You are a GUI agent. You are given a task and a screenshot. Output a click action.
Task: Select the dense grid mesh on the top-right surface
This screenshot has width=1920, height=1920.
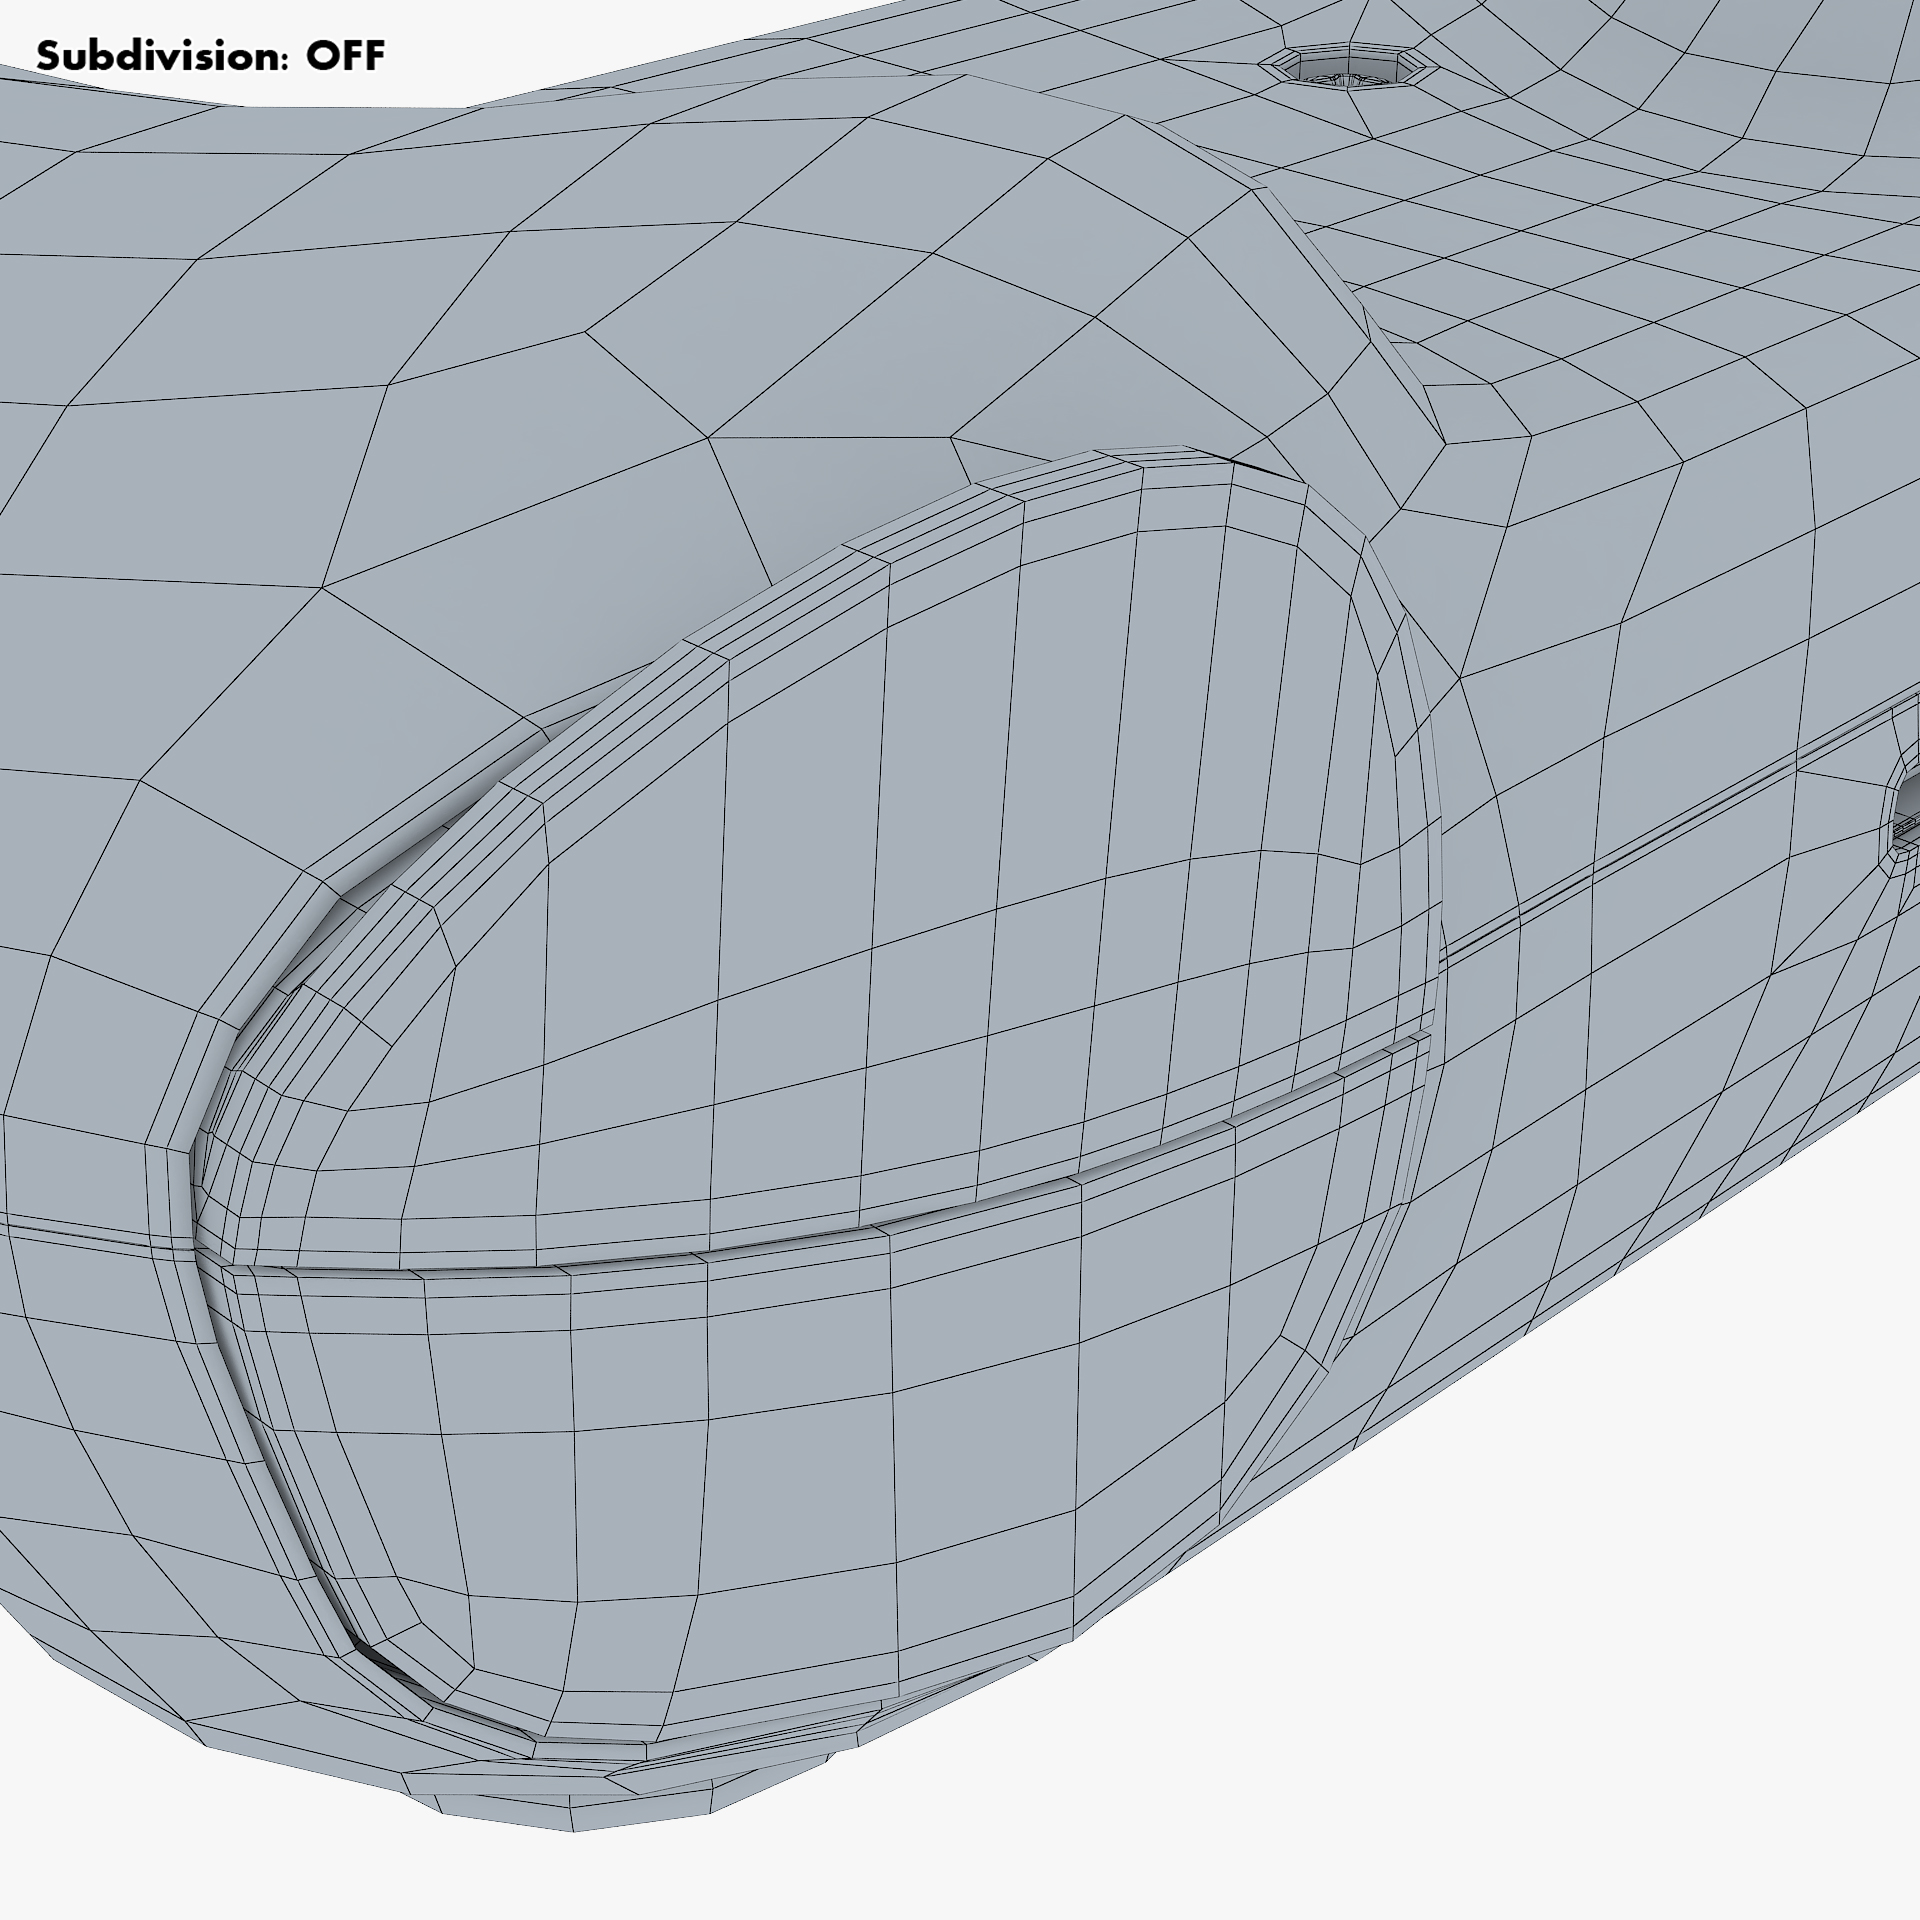[1650, 250]
